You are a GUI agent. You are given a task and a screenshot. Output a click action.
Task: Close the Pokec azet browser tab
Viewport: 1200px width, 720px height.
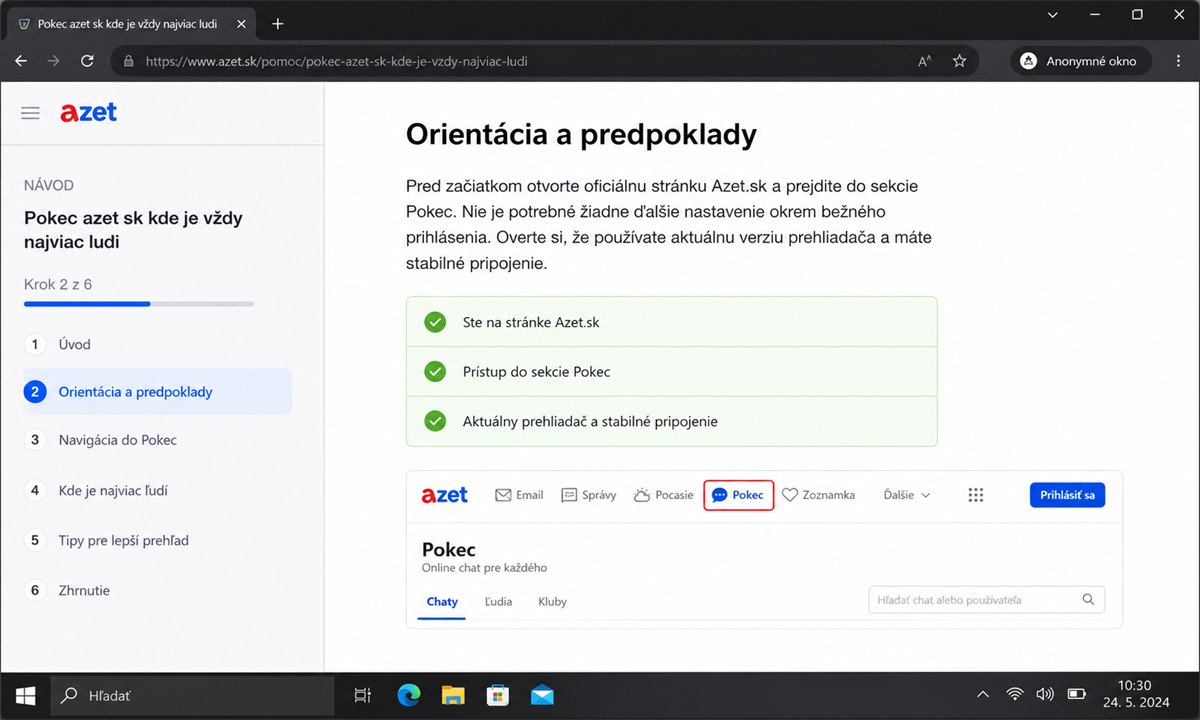241,24
